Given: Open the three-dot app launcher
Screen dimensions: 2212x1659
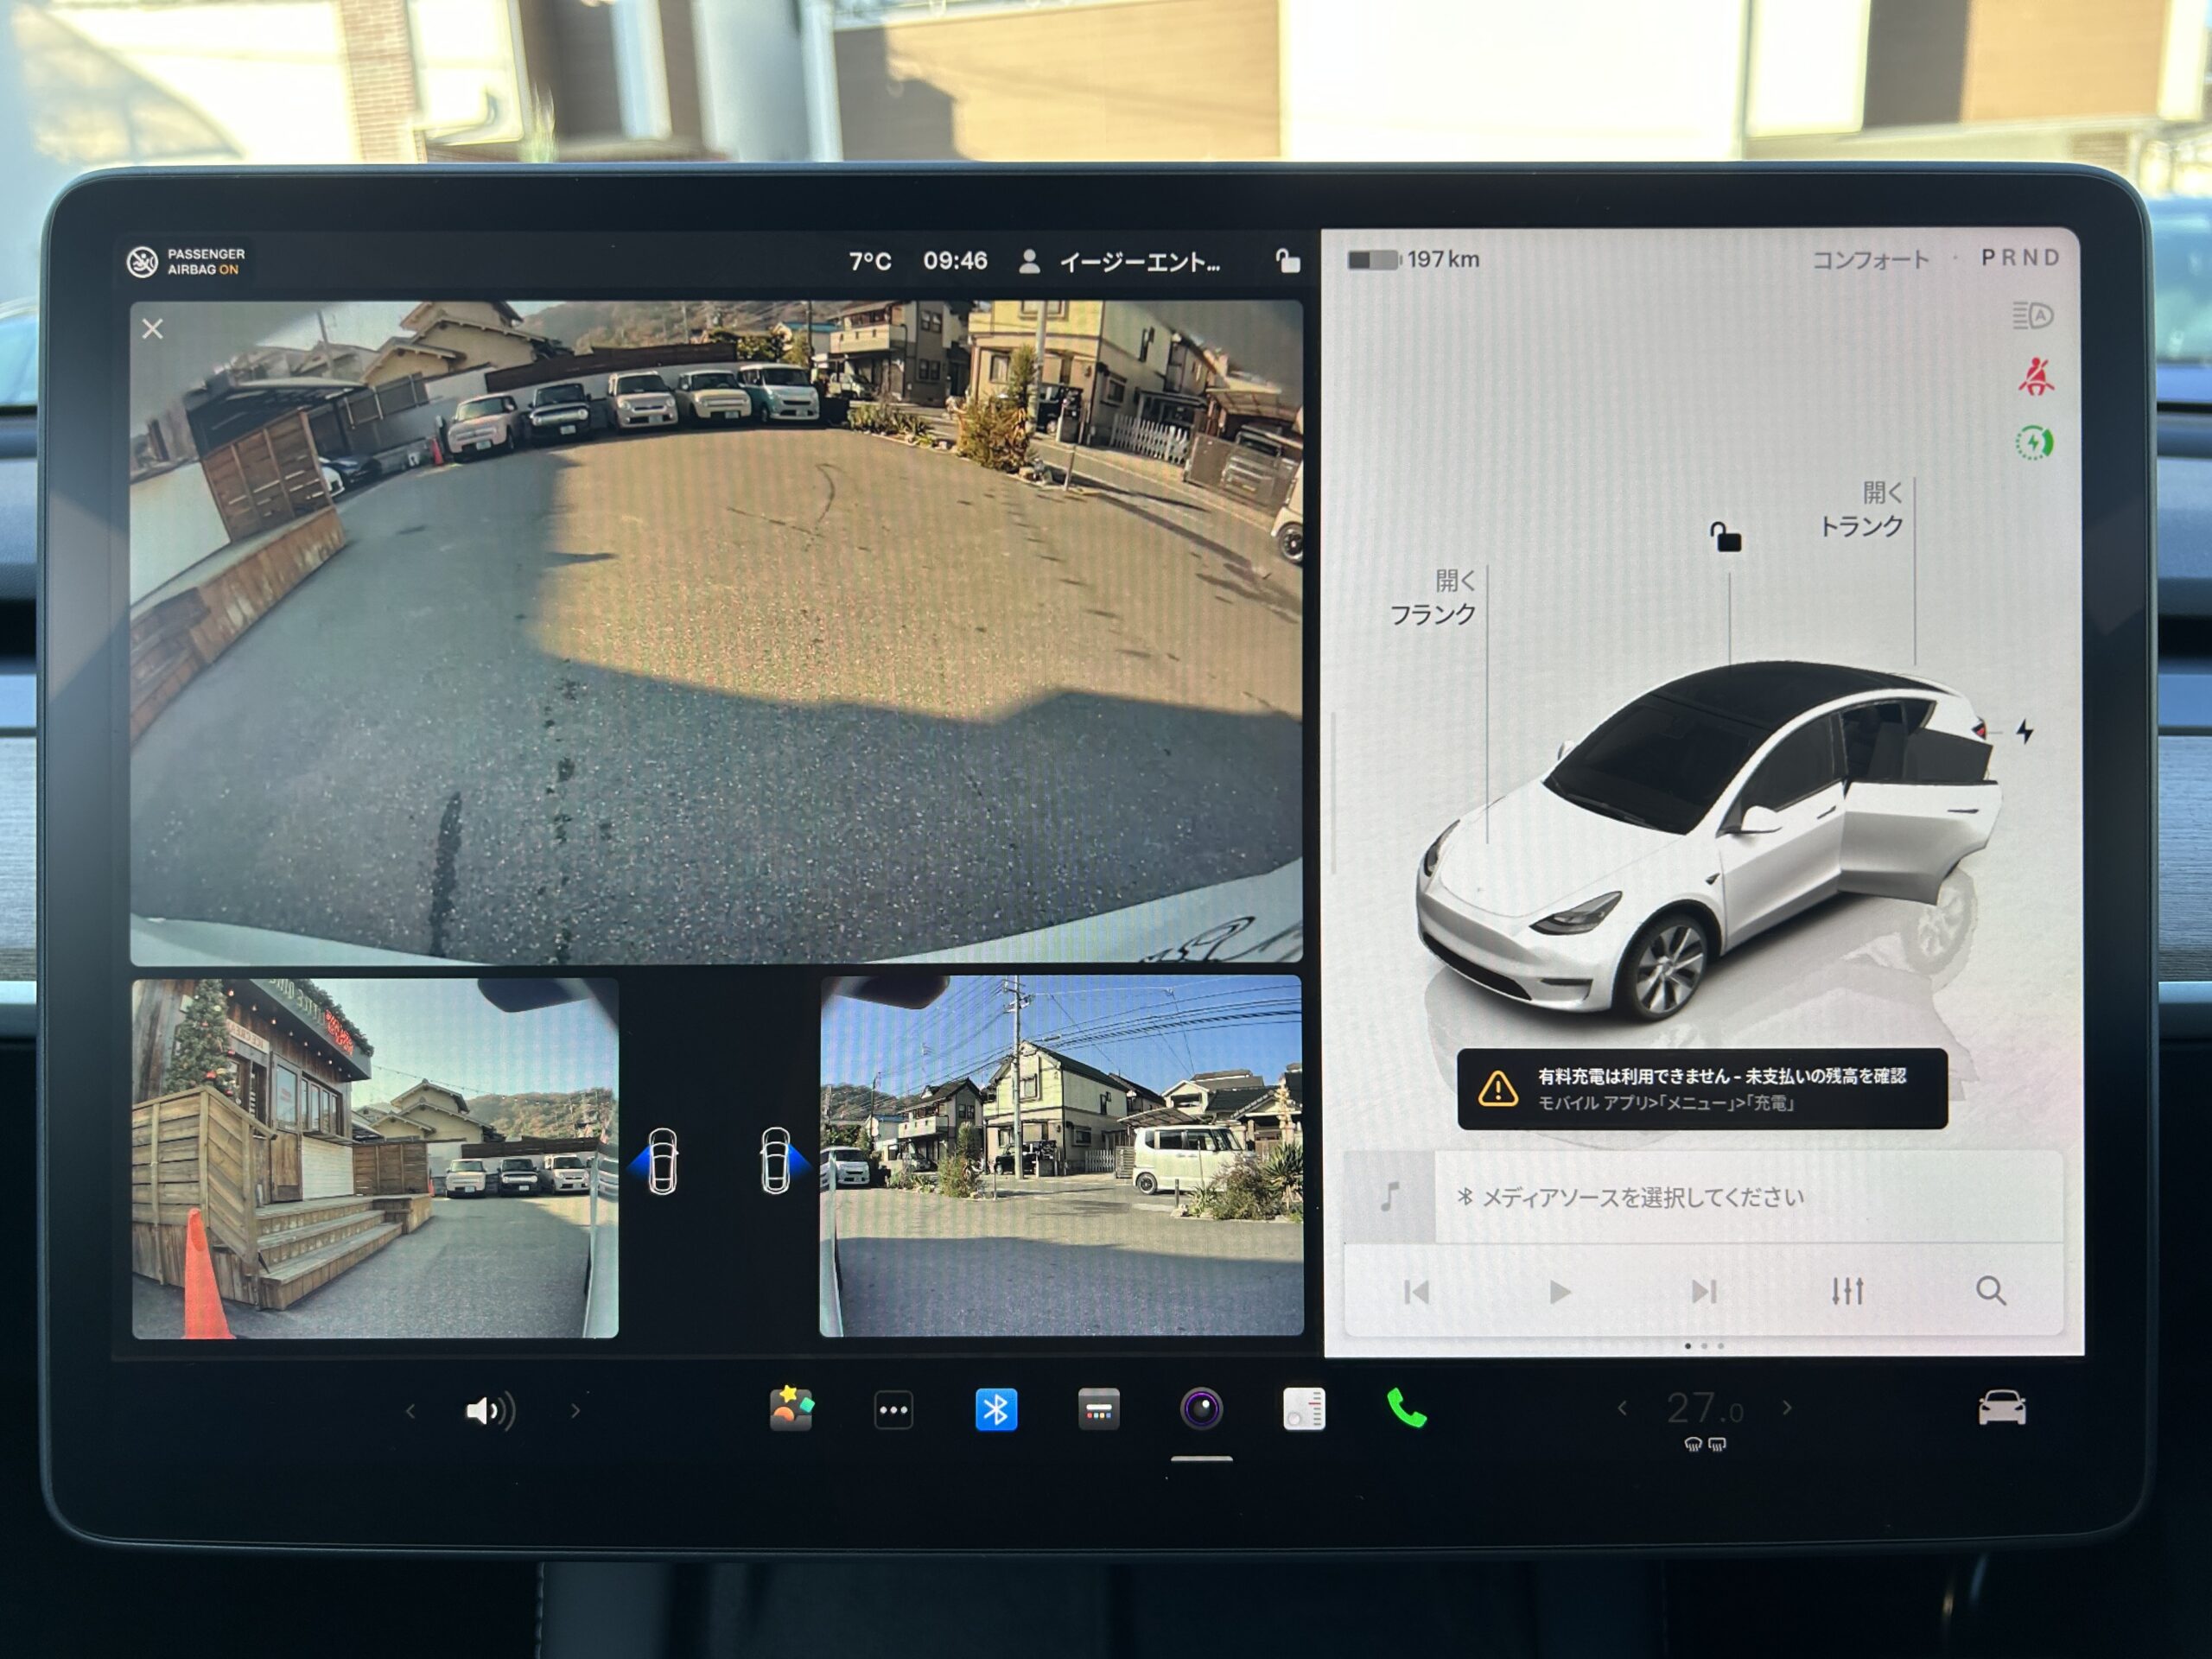Looking at the screenshot, I should pyautogui.click(x=893, y=1410).
